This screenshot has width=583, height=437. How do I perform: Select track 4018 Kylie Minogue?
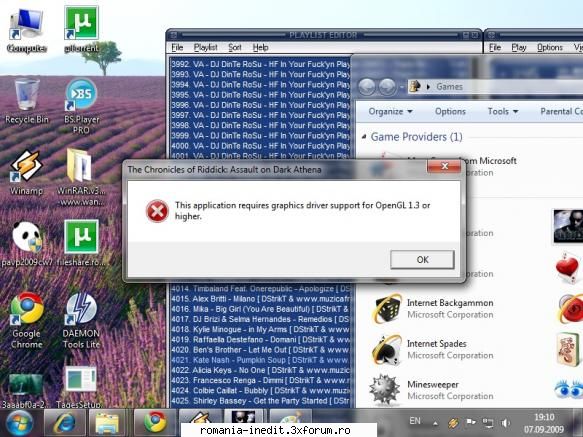click(260, 329)
